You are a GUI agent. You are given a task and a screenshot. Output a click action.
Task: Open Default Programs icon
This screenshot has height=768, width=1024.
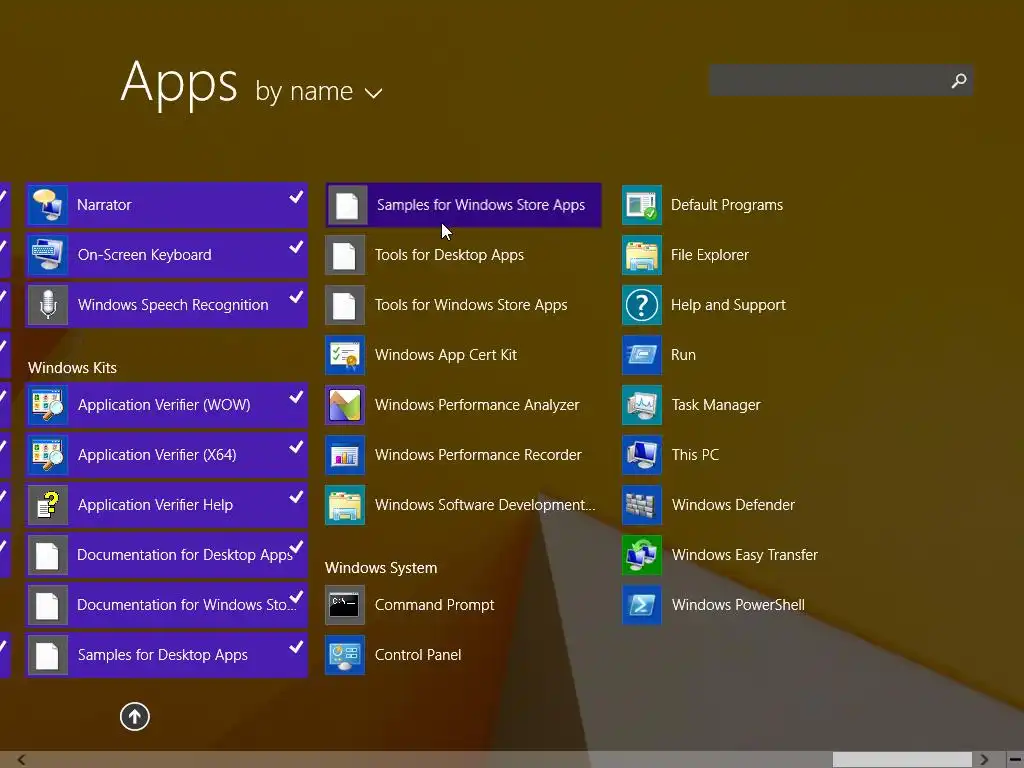[x=642, y=205]
